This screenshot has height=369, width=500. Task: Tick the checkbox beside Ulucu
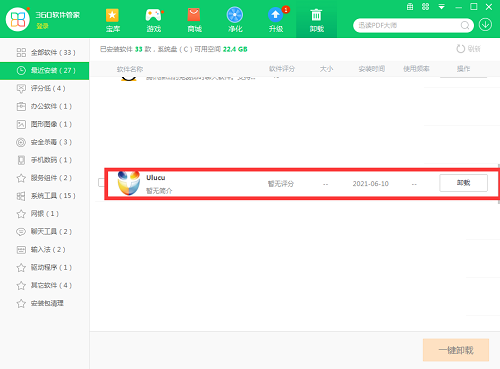(x=101, y=182)
